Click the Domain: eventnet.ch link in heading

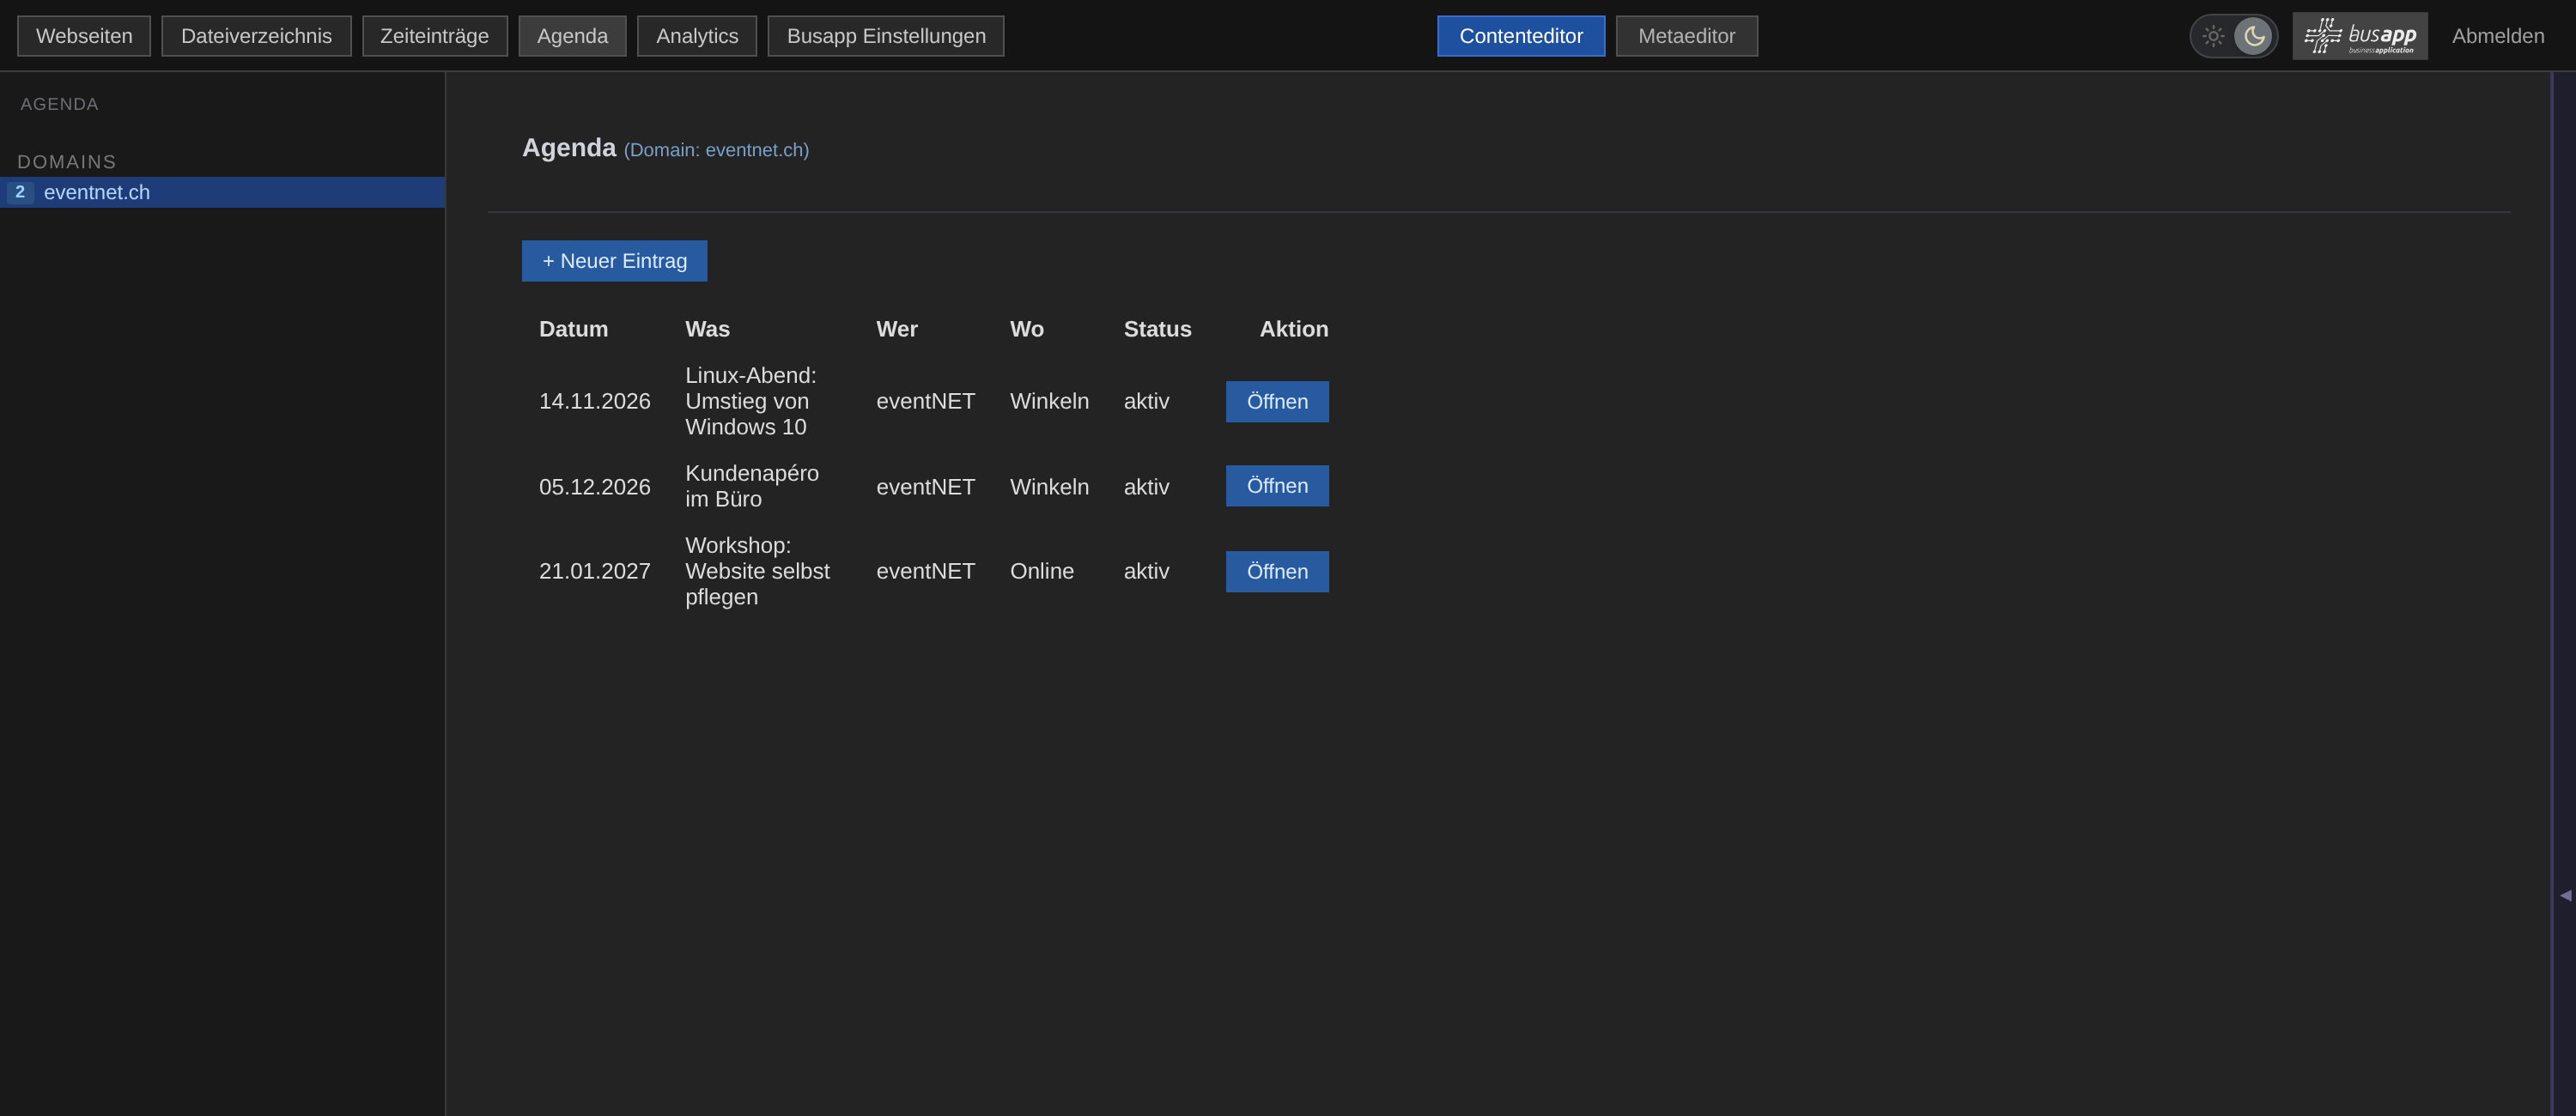(x=716, y=150)
